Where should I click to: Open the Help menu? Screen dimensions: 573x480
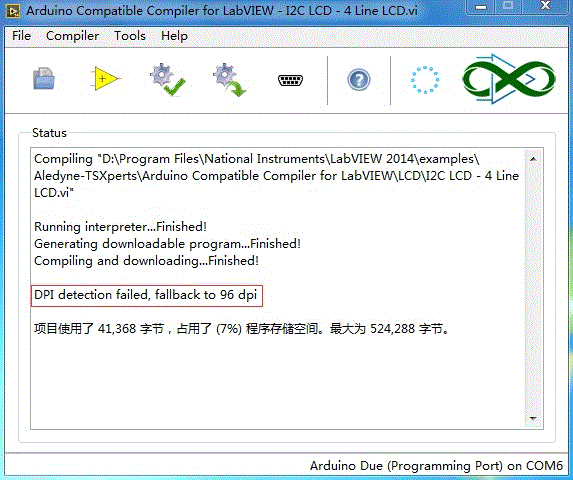pyautogui.click(x=174, y=36)
